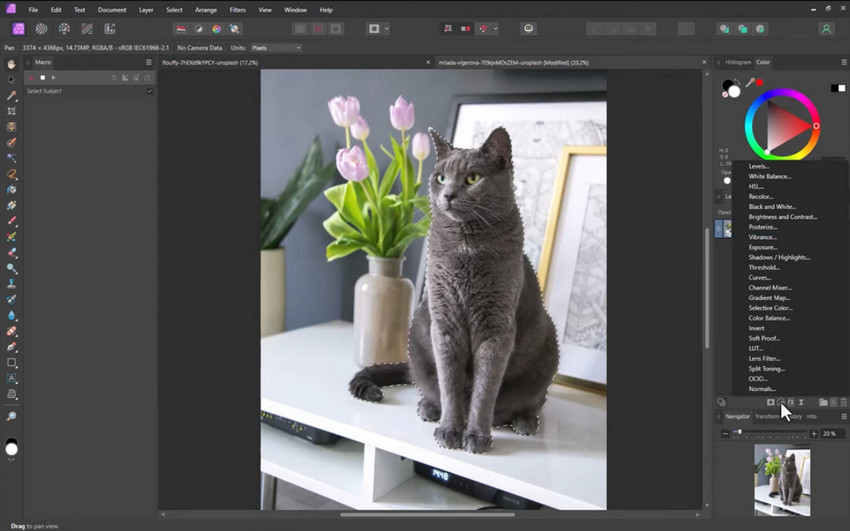Toggle the Quick Mask button
Screen dimensions: 850x531
[x=374, y=29]
